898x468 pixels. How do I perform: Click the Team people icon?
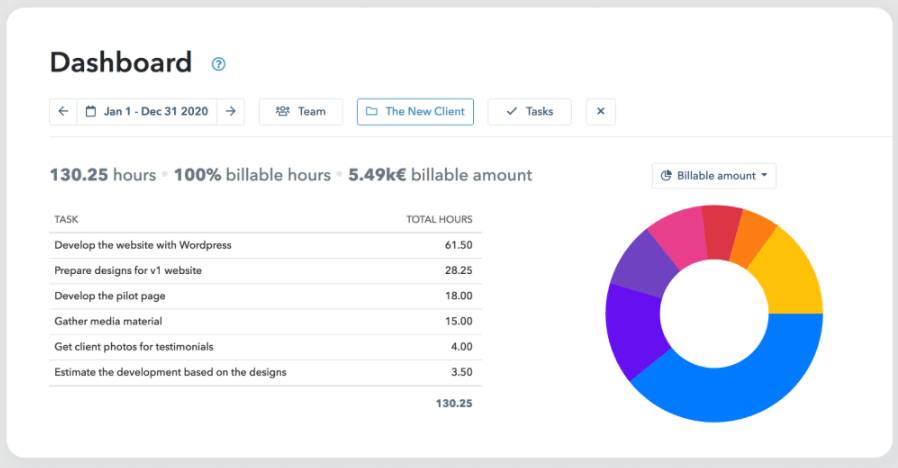click(283, 111)
